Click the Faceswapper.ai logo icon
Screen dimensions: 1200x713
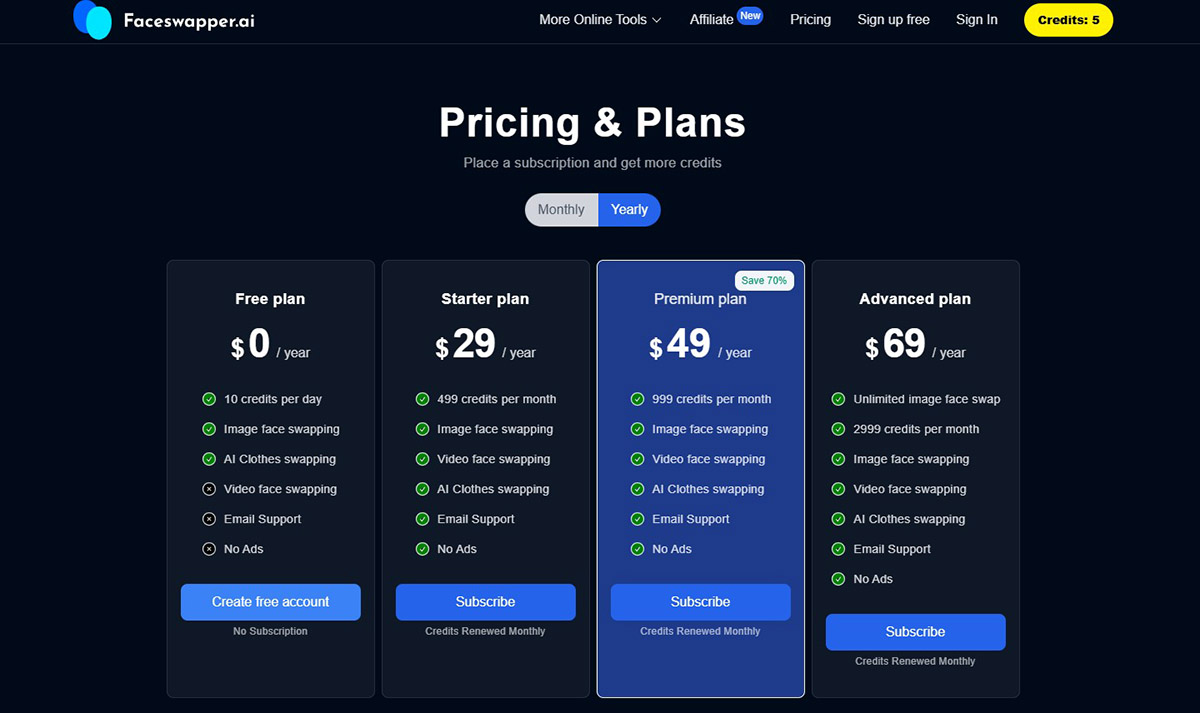(93, 20)
